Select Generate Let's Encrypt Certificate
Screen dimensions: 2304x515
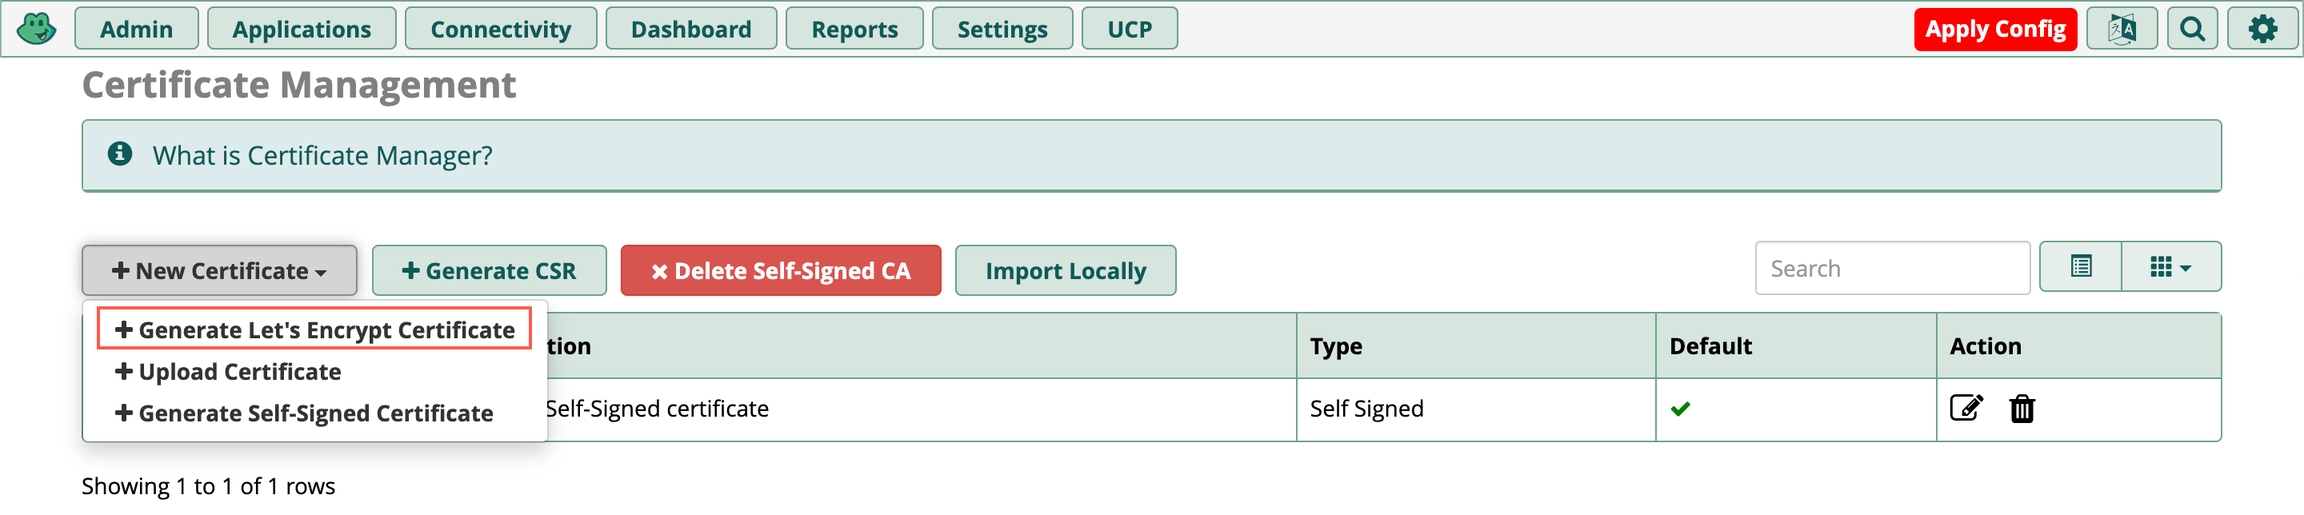click(314, 330)
